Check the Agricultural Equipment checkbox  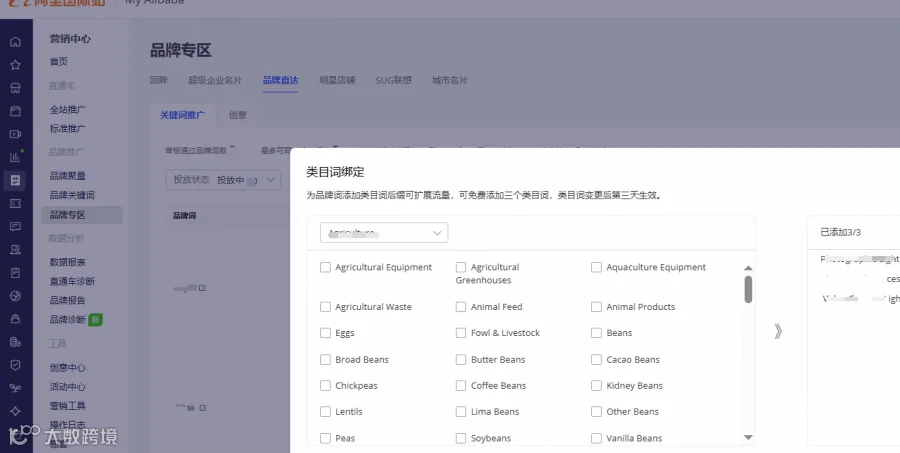325,267
